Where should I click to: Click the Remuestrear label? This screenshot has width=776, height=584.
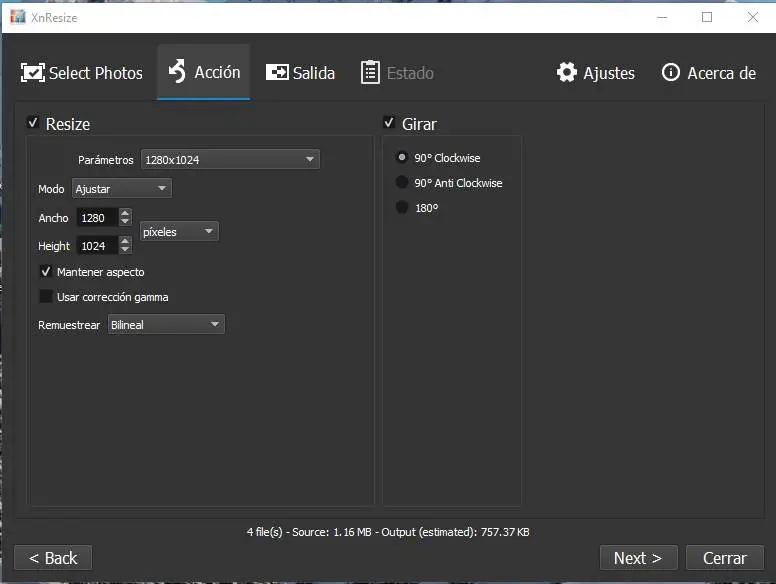pos(69,325)
